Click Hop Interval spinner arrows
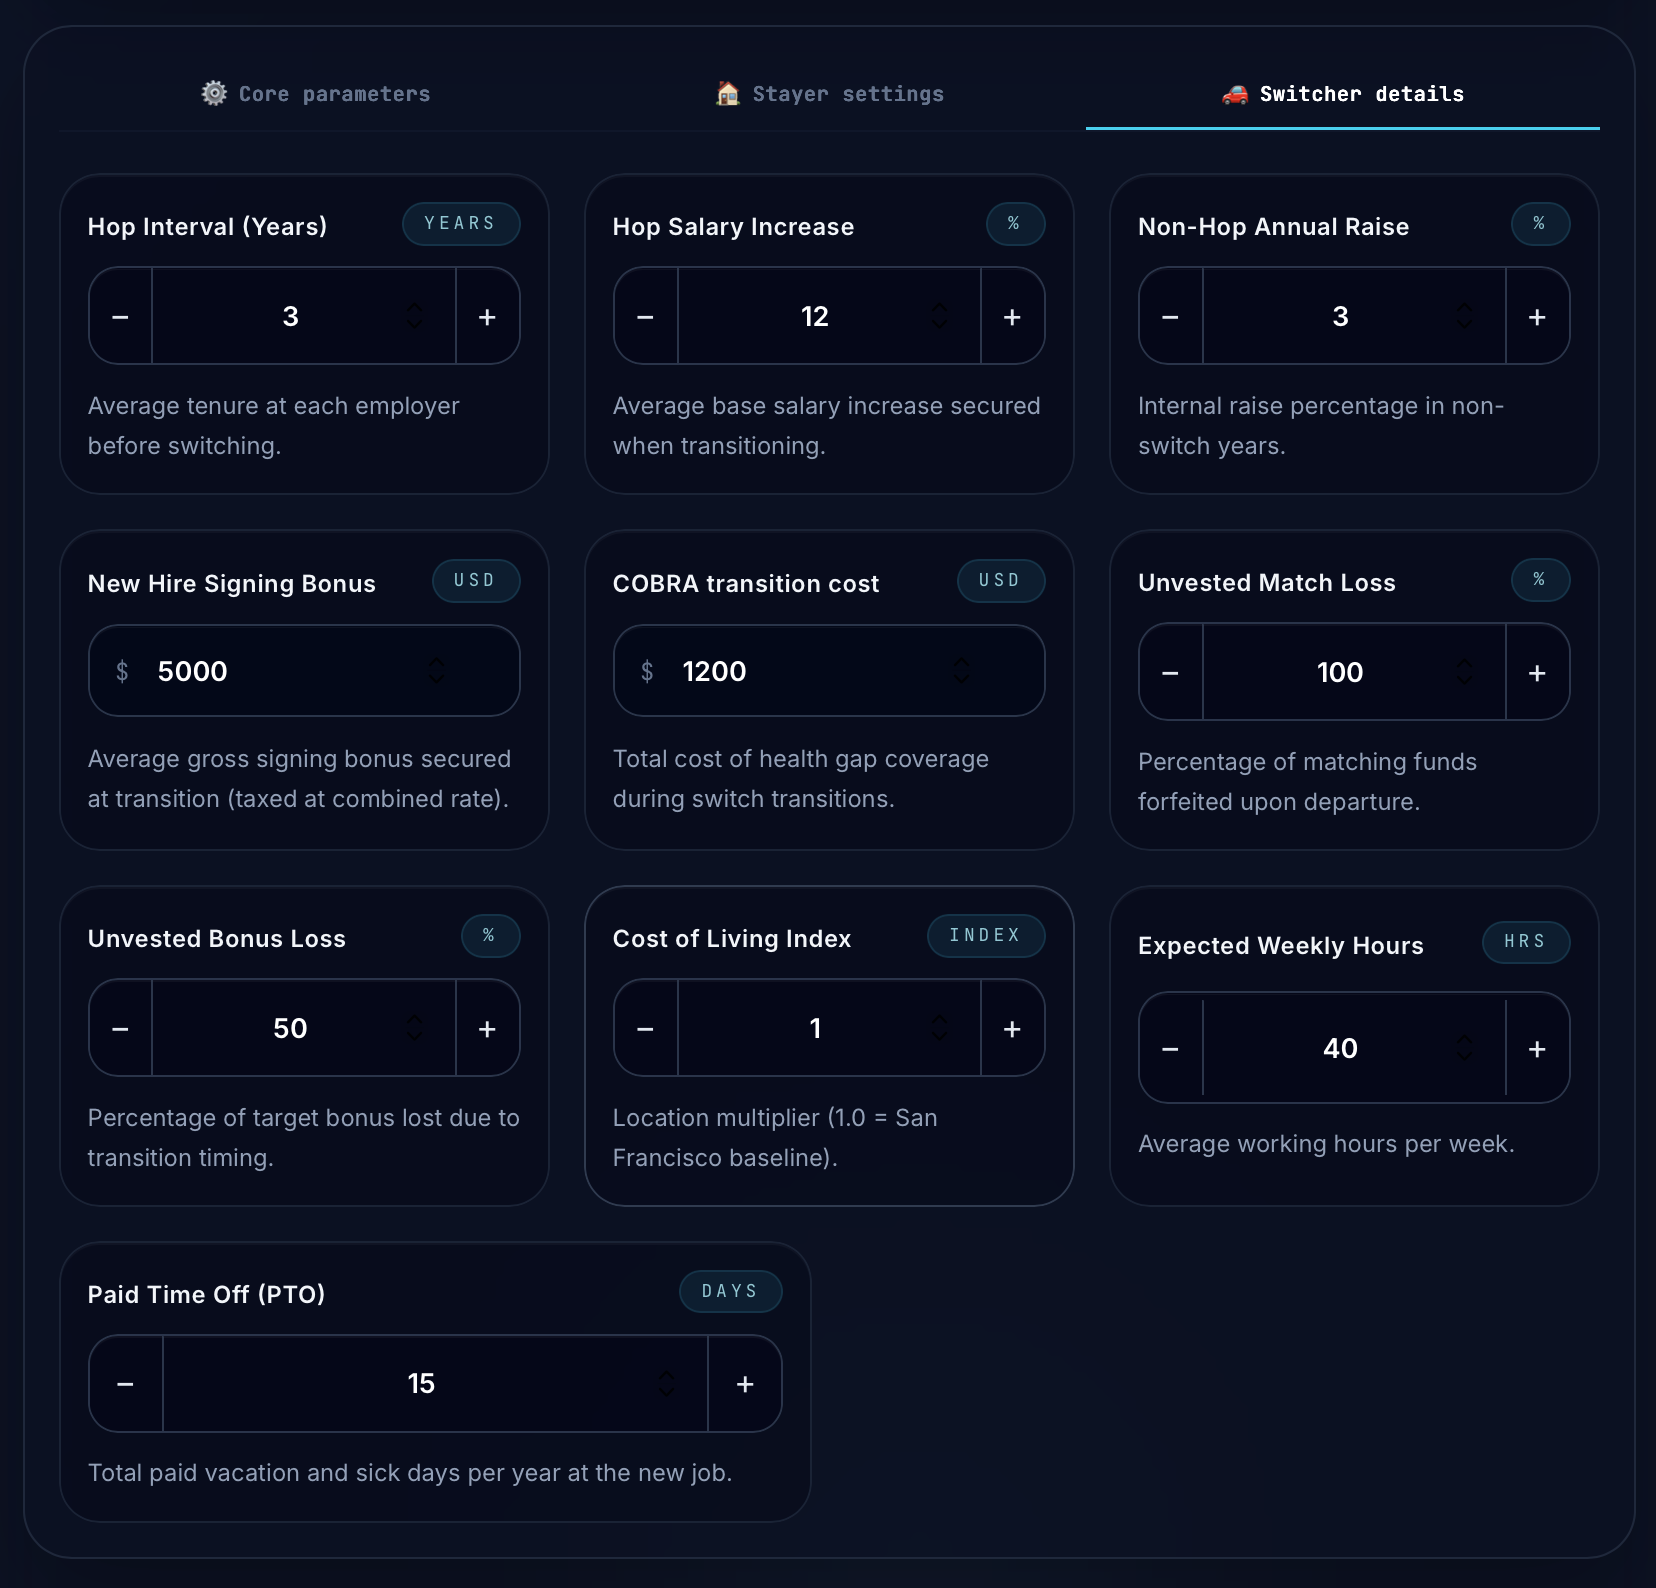1656x1588 pixels. (415, 317)
